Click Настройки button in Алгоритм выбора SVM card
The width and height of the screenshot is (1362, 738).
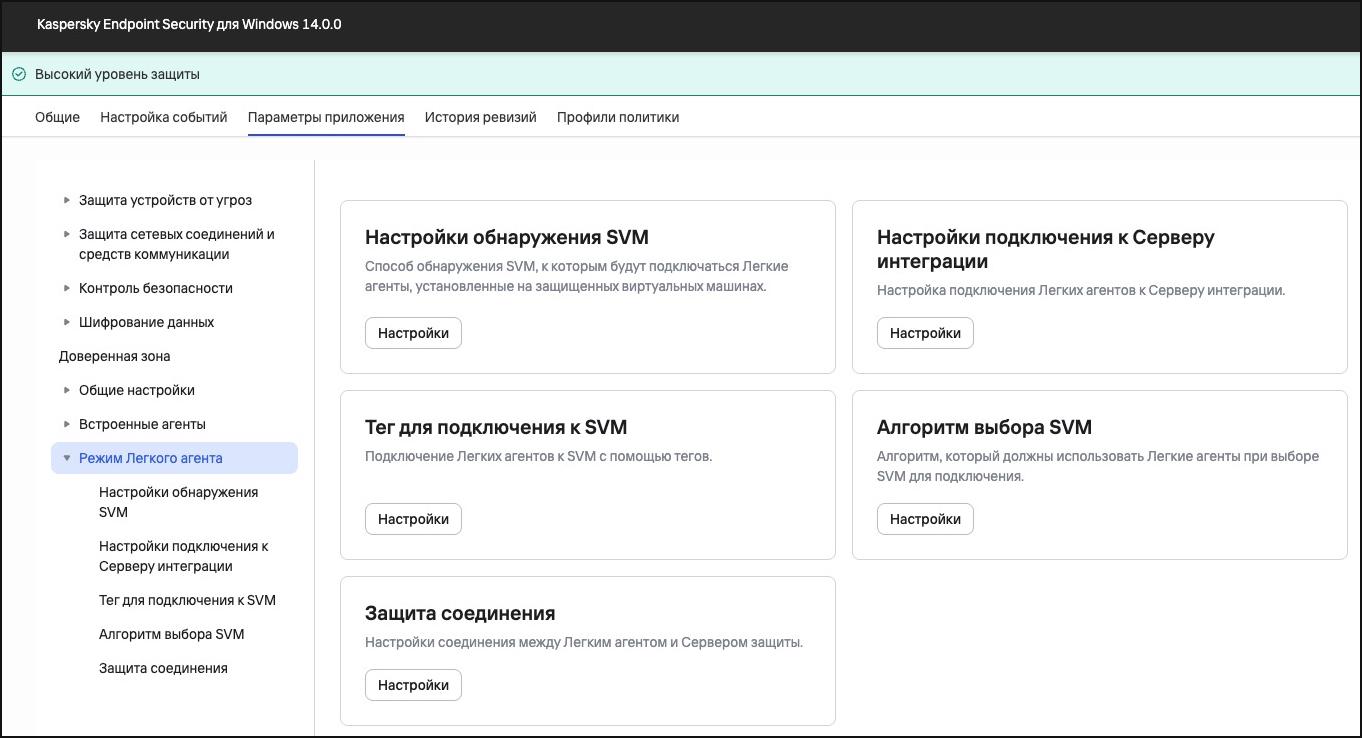925,519
